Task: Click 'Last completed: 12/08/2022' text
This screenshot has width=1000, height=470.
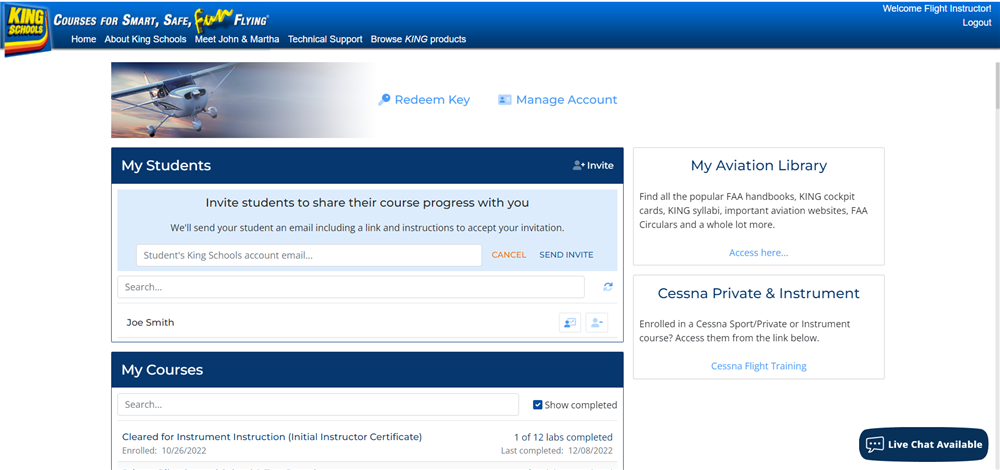Action: point(557,451)
